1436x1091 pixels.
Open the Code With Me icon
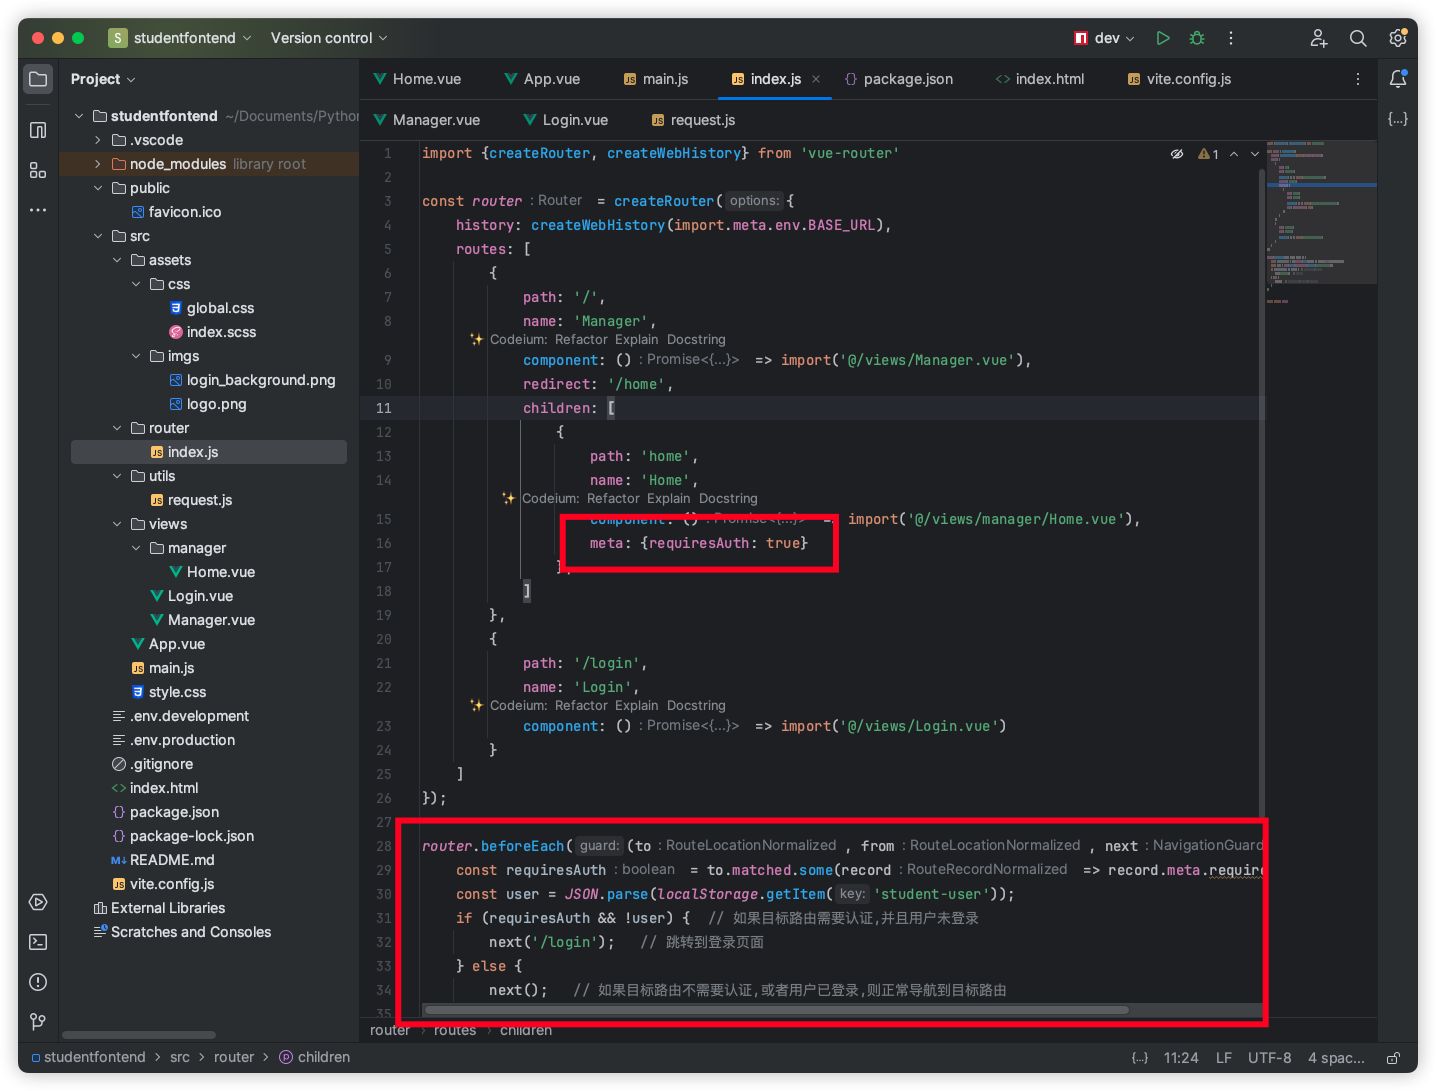click(1318, 38)
